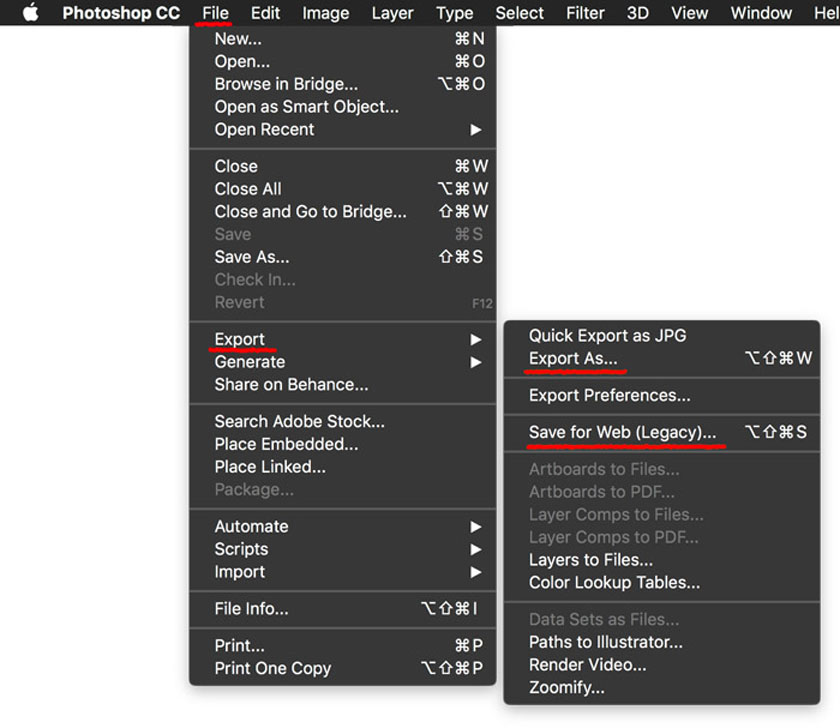Open the Apple menu
The image size is (840, 728).
pos(31,12)
